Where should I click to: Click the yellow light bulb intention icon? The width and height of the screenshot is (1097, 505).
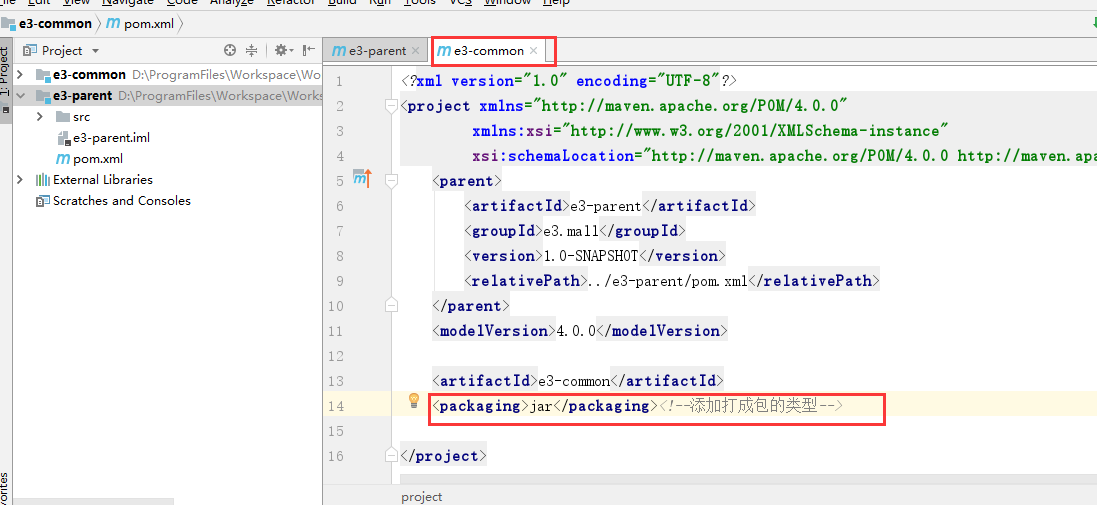click(413, 401)
